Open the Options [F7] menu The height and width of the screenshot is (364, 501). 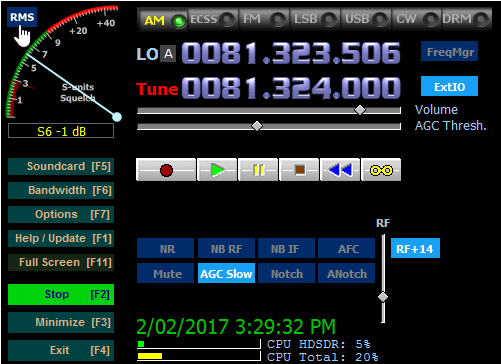[61, 214]
